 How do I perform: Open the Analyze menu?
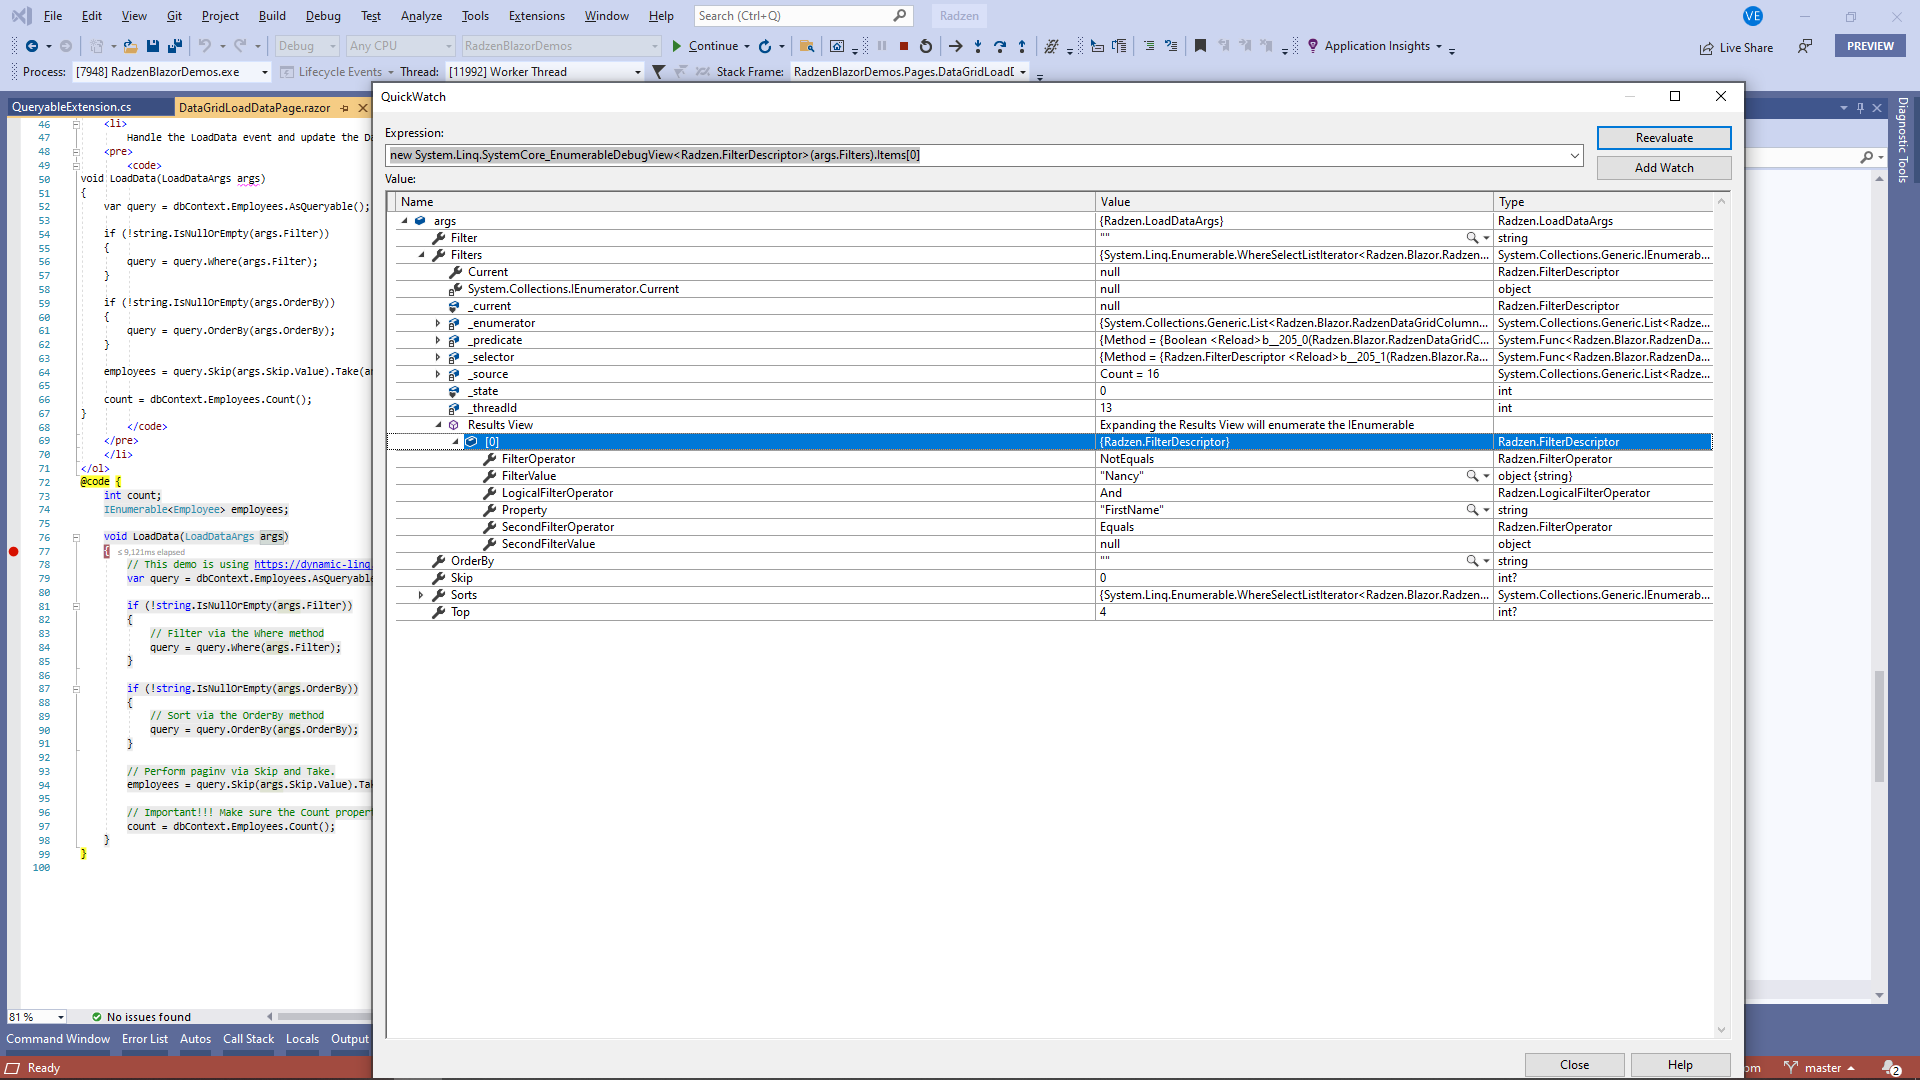pyautogui.click(x=421, y=16)
